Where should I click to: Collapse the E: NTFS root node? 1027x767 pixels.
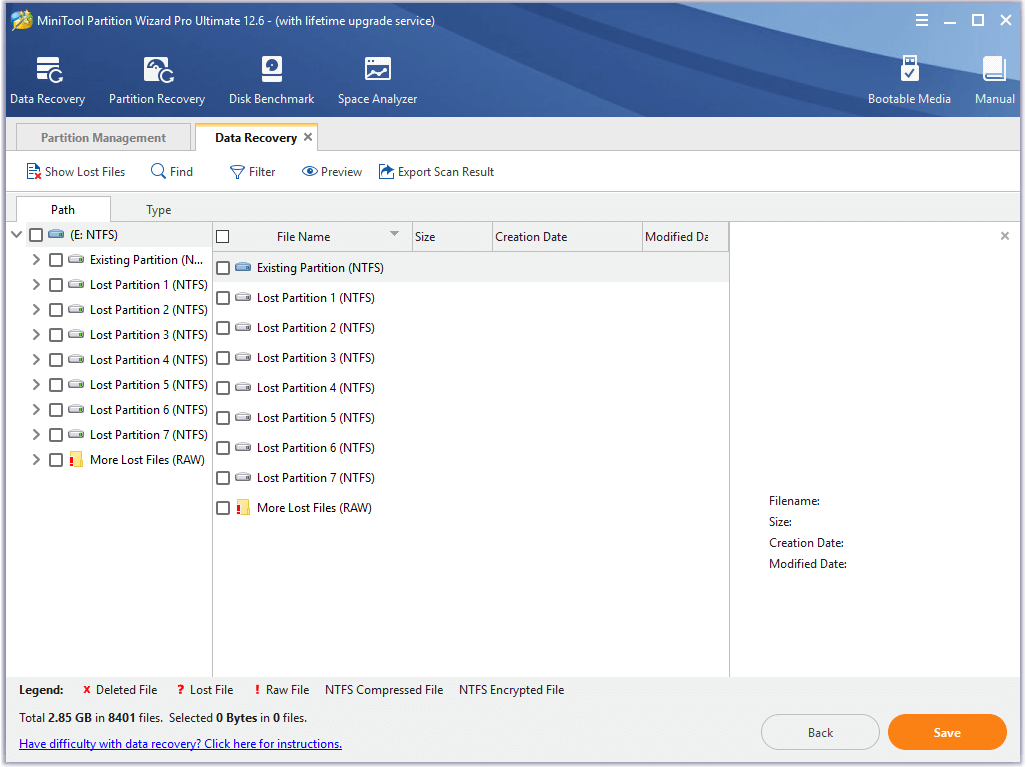click(x=16, y=235)
